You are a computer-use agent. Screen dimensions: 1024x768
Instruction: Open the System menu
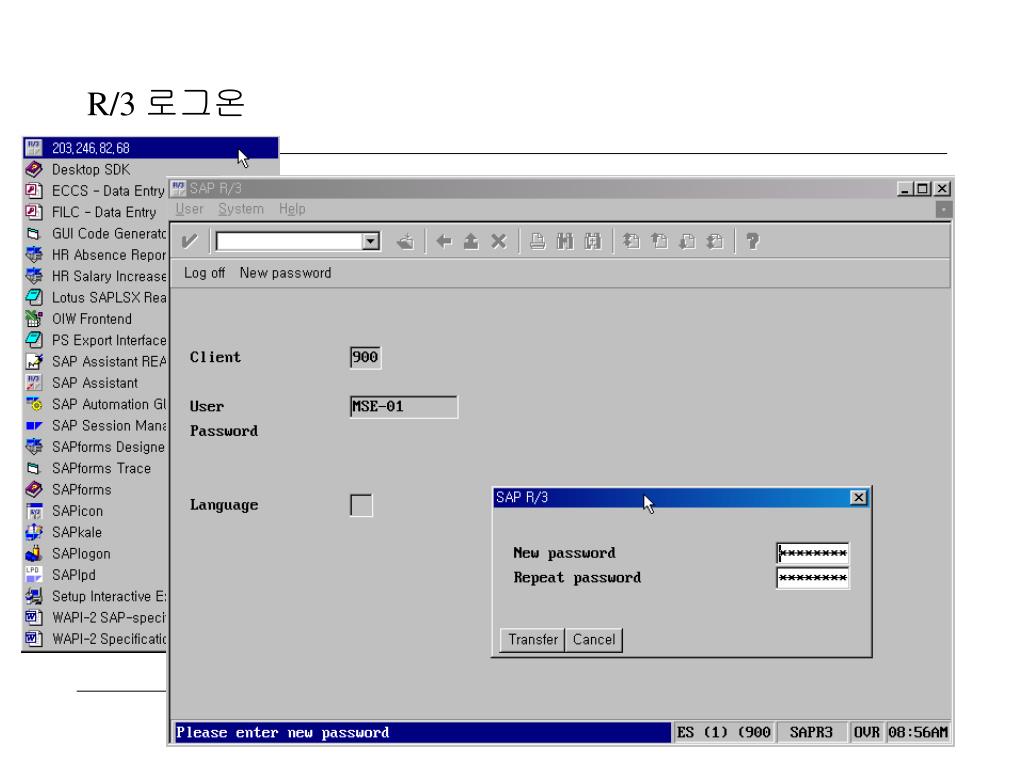click(241, 209)
